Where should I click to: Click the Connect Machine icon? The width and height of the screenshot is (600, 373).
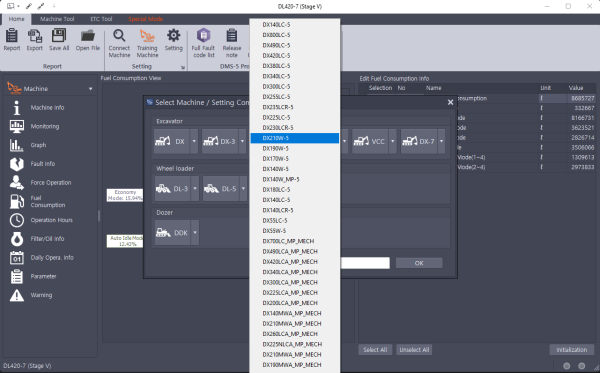pos(119,44)
